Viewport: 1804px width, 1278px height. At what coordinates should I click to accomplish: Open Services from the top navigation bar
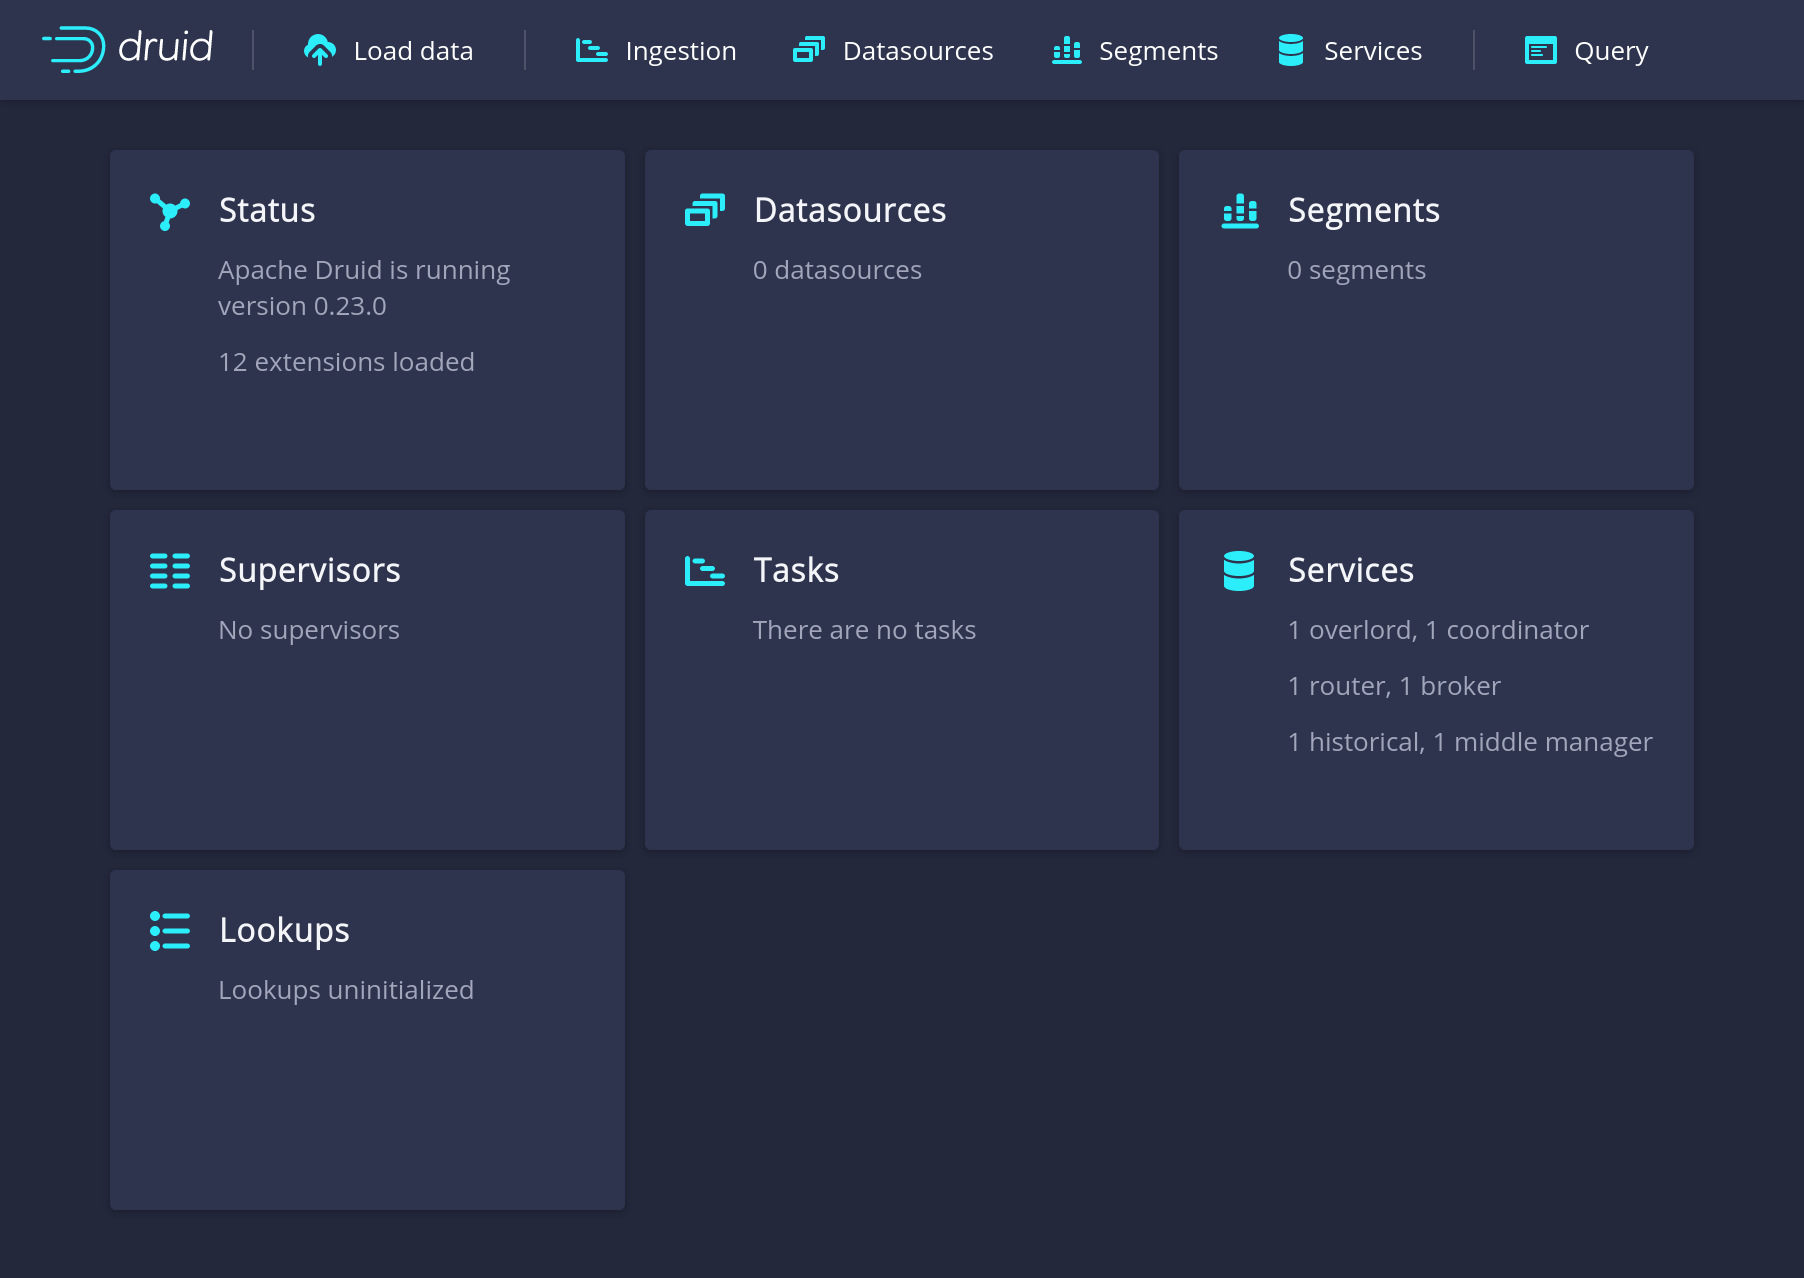(1349, 50)
